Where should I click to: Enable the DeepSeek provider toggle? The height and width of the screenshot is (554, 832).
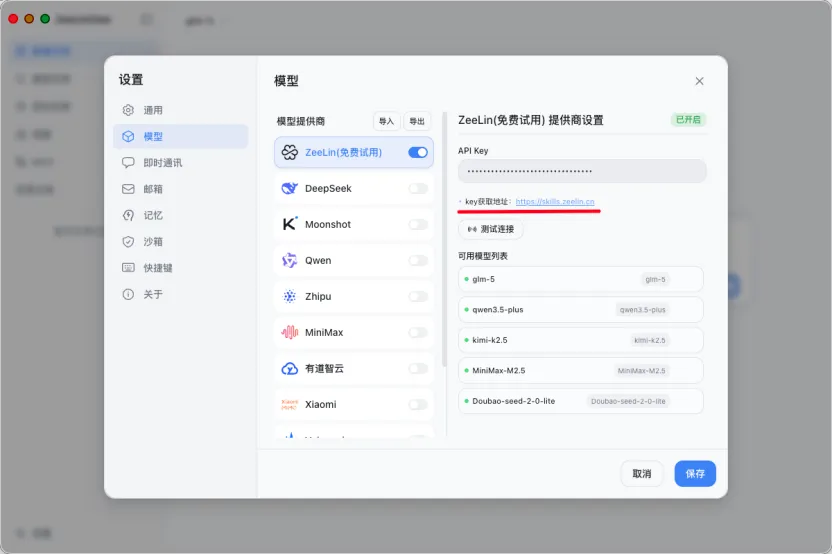(x=418, y=188)
